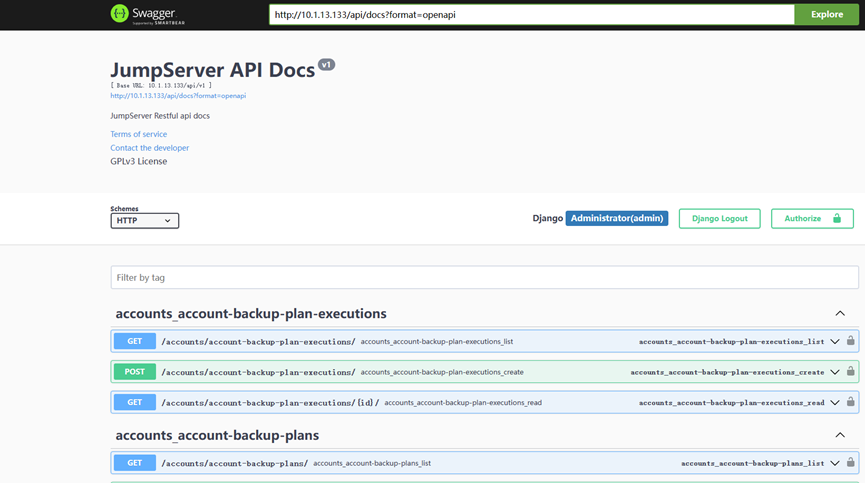
Task: Expand the GET executions list operation chevron
Action: 835,342
